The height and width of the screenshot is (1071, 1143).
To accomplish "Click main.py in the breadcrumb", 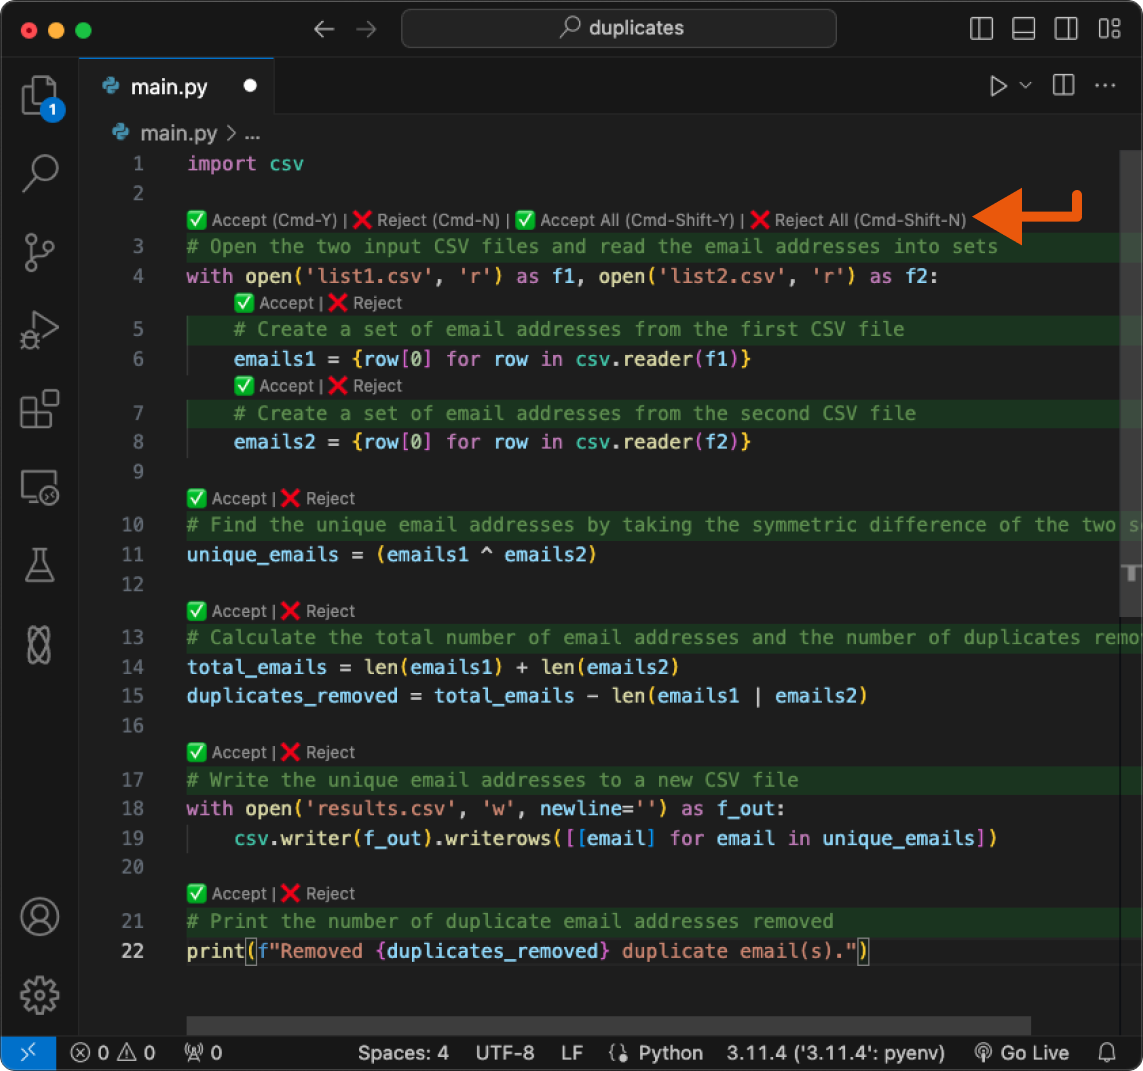I will point(178,133).
